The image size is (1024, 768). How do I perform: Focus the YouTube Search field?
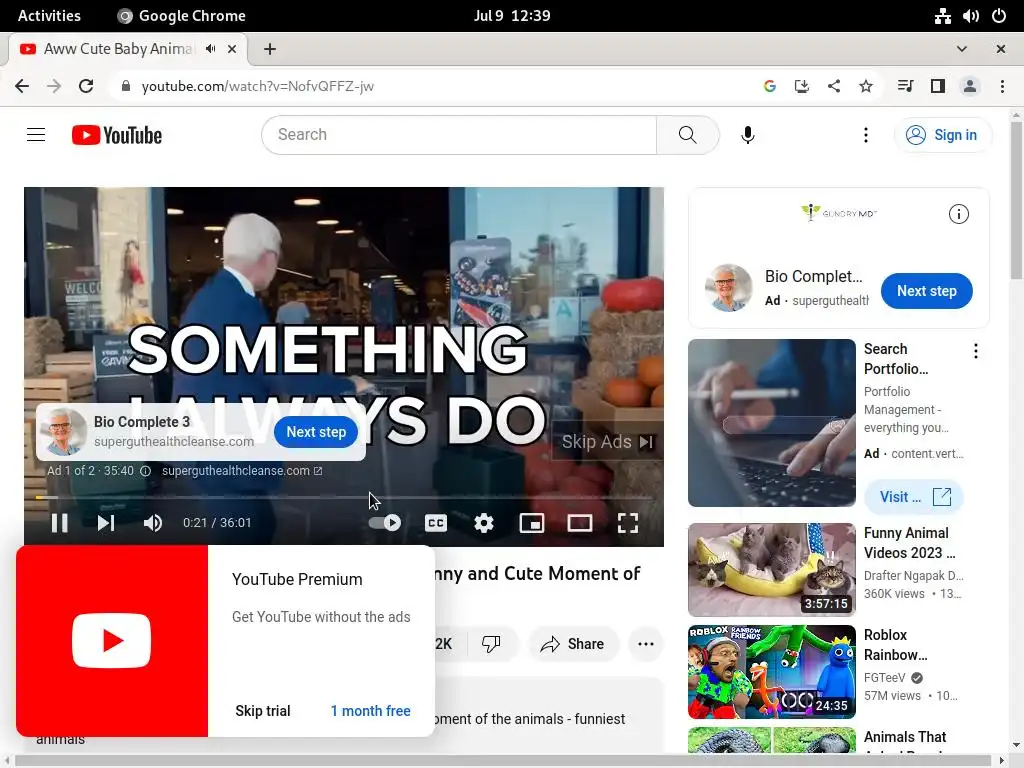point(459,135)
